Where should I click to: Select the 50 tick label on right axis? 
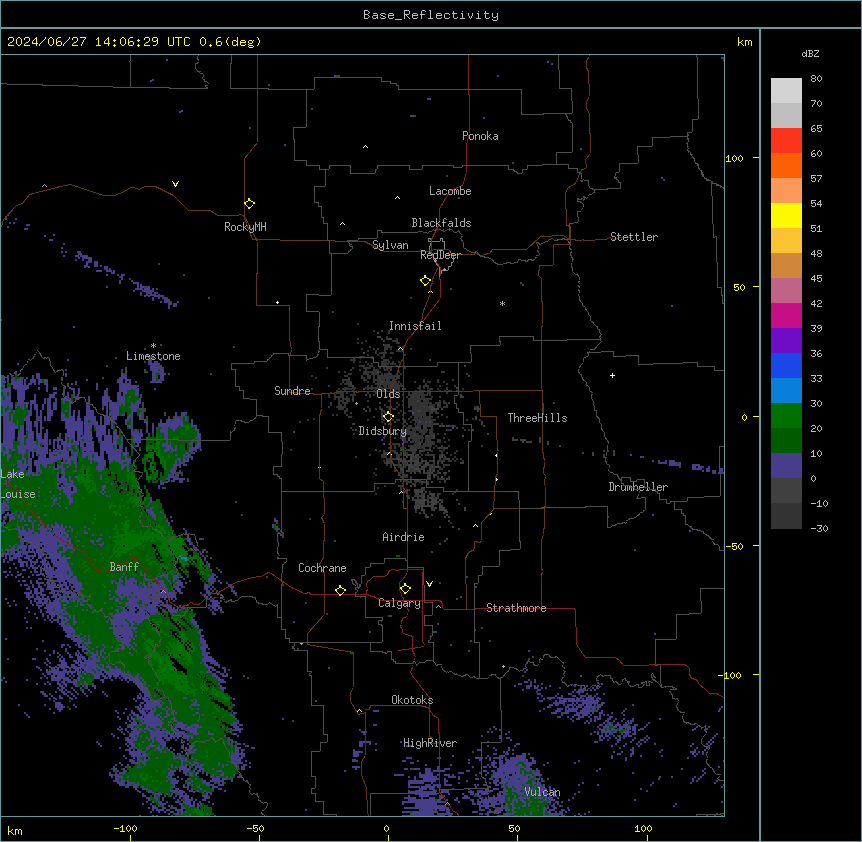739,287
